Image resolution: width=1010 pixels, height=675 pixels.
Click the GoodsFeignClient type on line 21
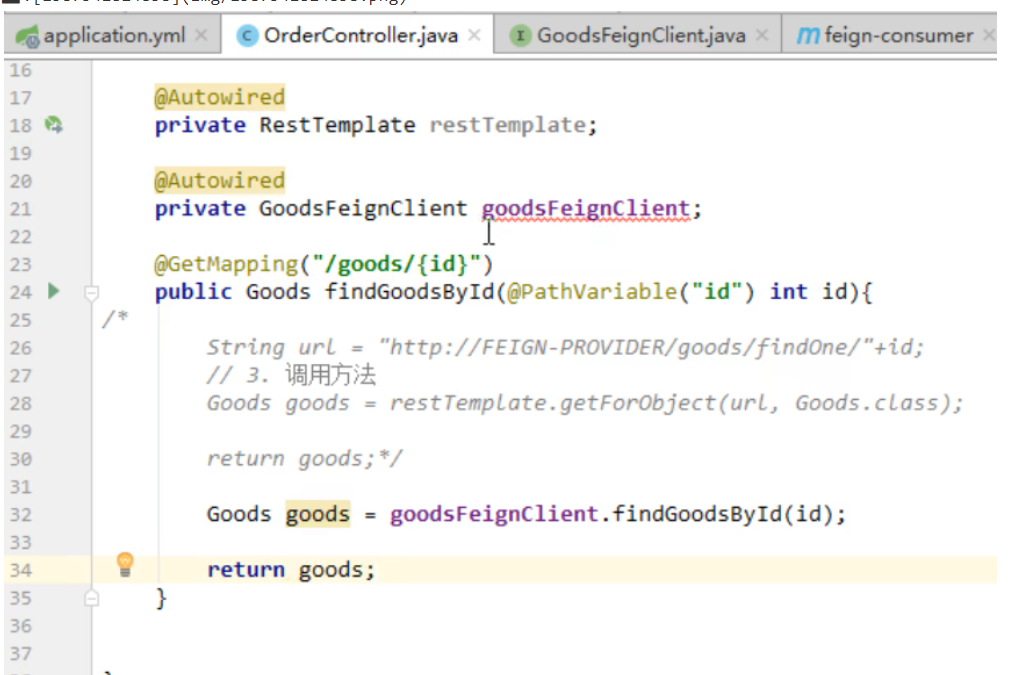pos(363,209)
